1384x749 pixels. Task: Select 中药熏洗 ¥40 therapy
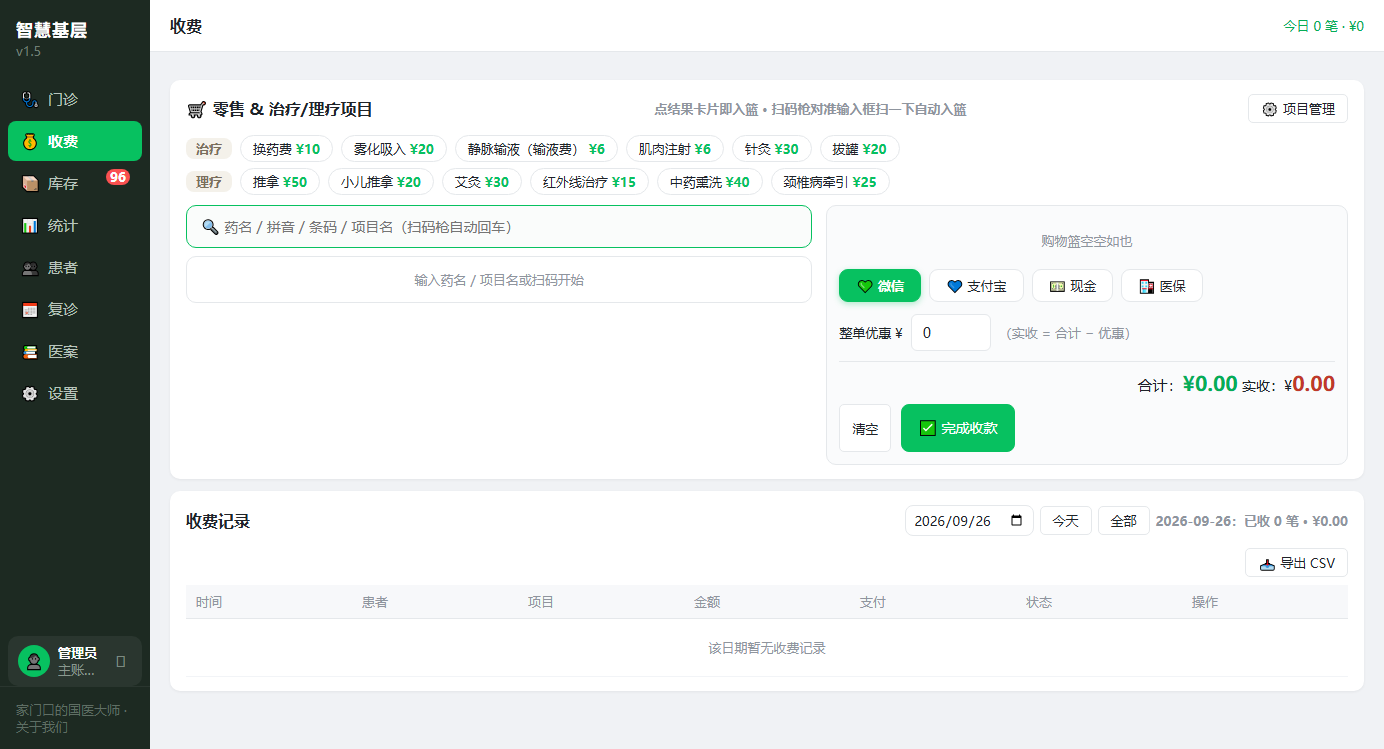[710, 182]
